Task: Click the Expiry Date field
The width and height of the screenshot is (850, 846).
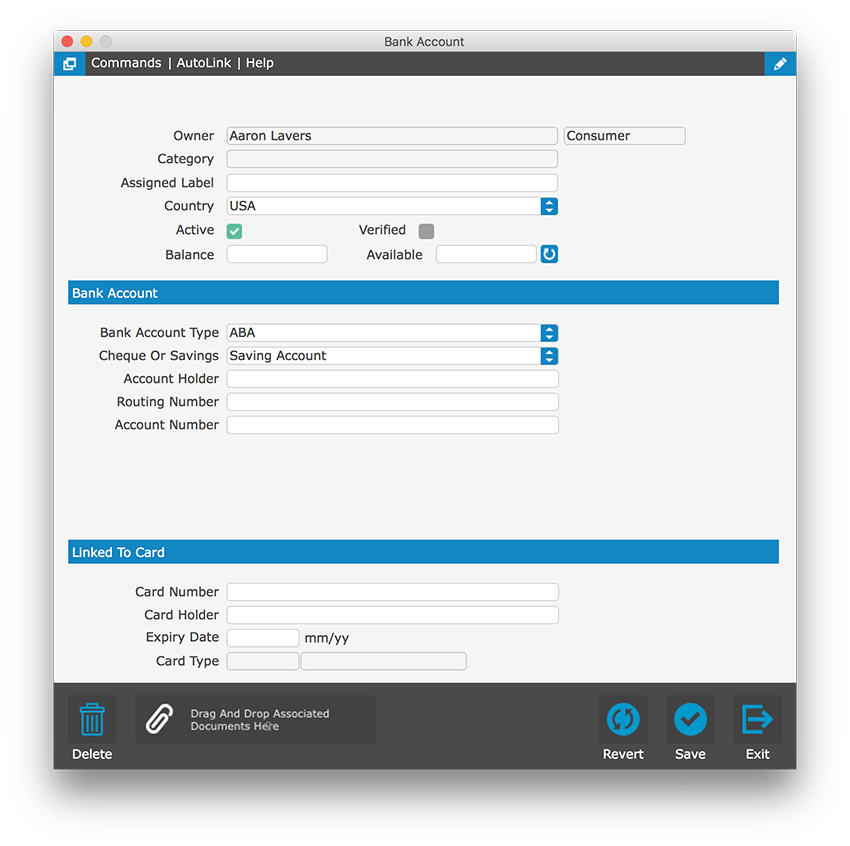Action: [x=263, y=638]
